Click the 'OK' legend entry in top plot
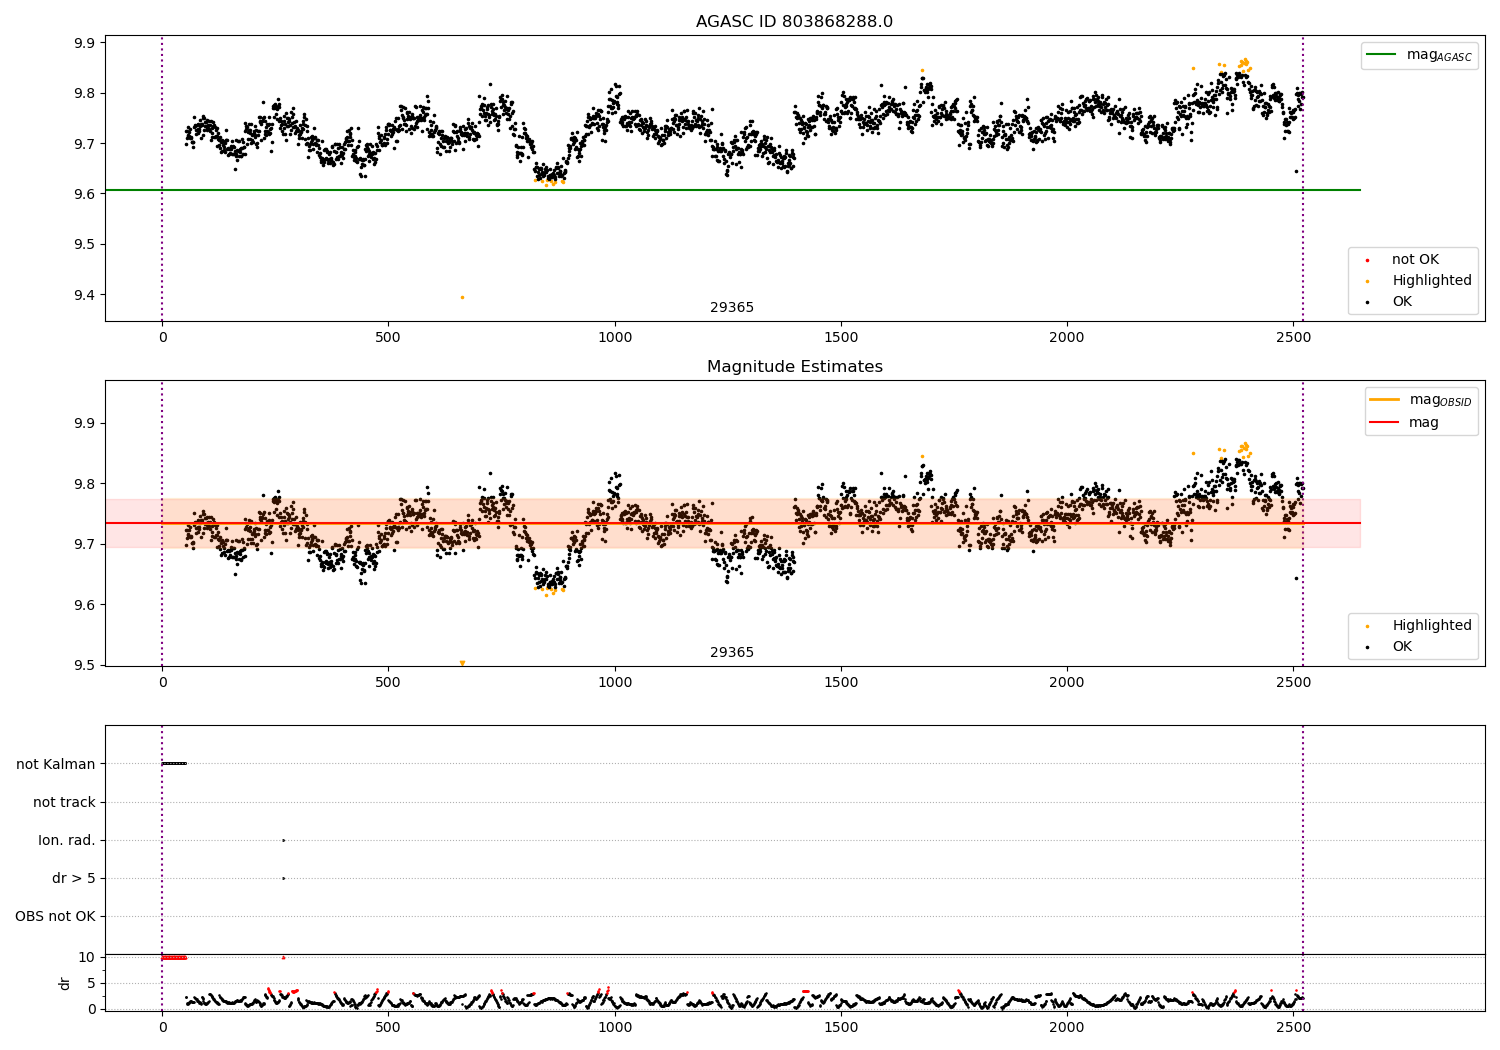This screenshot has width=1500, height=1050. [x=1402, y=302]
